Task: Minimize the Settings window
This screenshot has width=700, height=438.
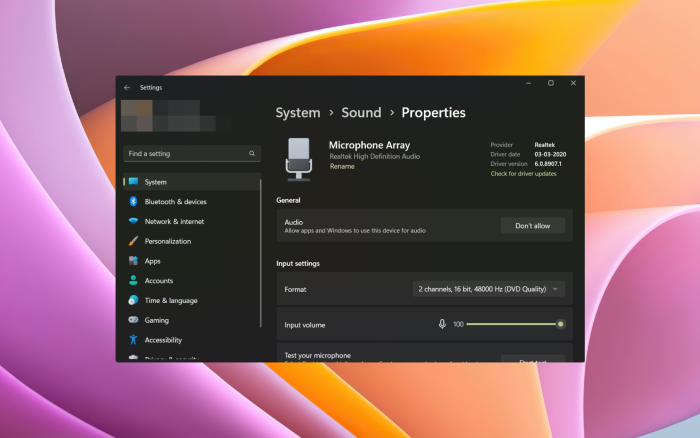Action: [x=529, y=83]
